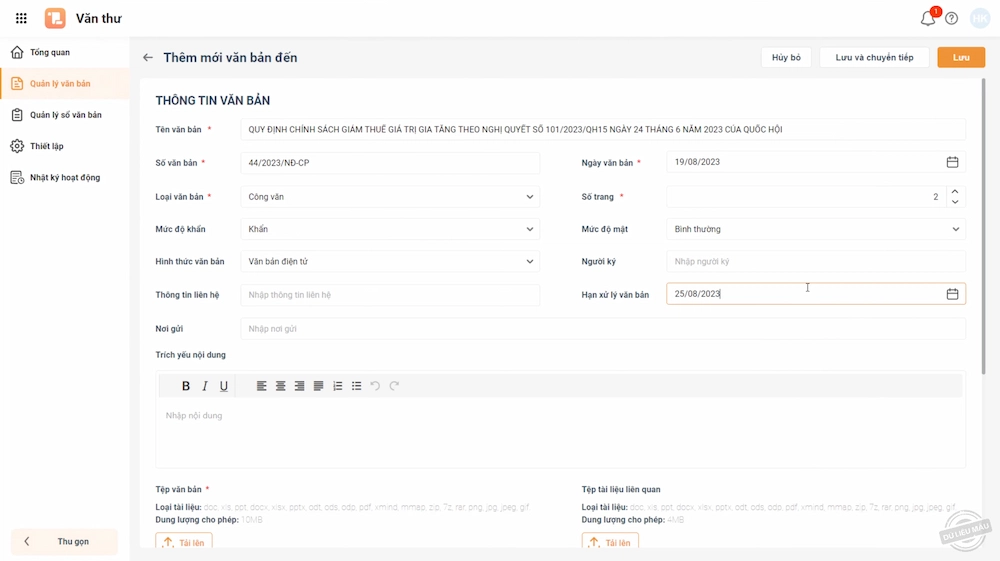Image resolution: width=1000 pixels, height=561 pixels.
Task: Open calendar picker for Ngày văn bản
Action: [x=952, y=162]
